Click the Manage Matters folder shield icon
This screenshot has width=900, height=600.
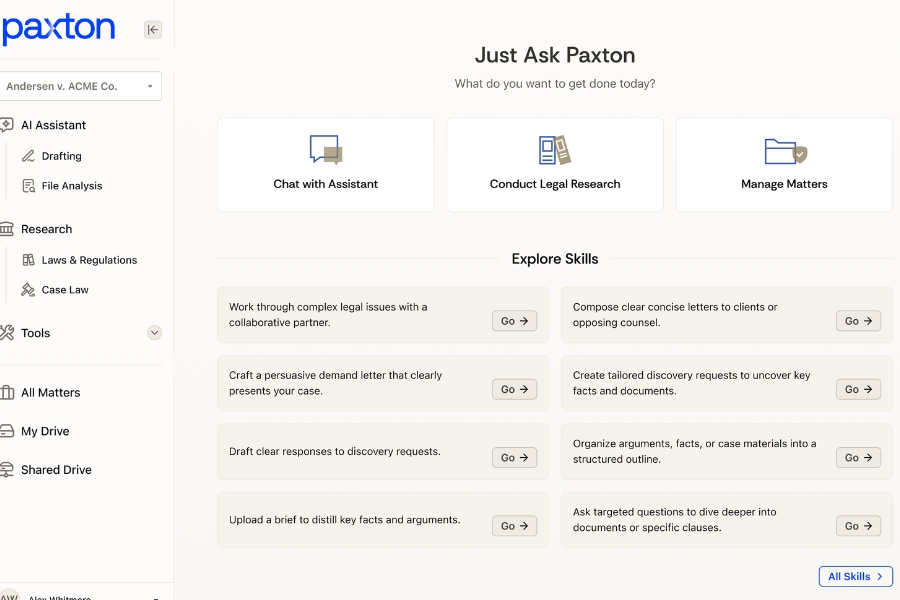[x=786, y=151]
